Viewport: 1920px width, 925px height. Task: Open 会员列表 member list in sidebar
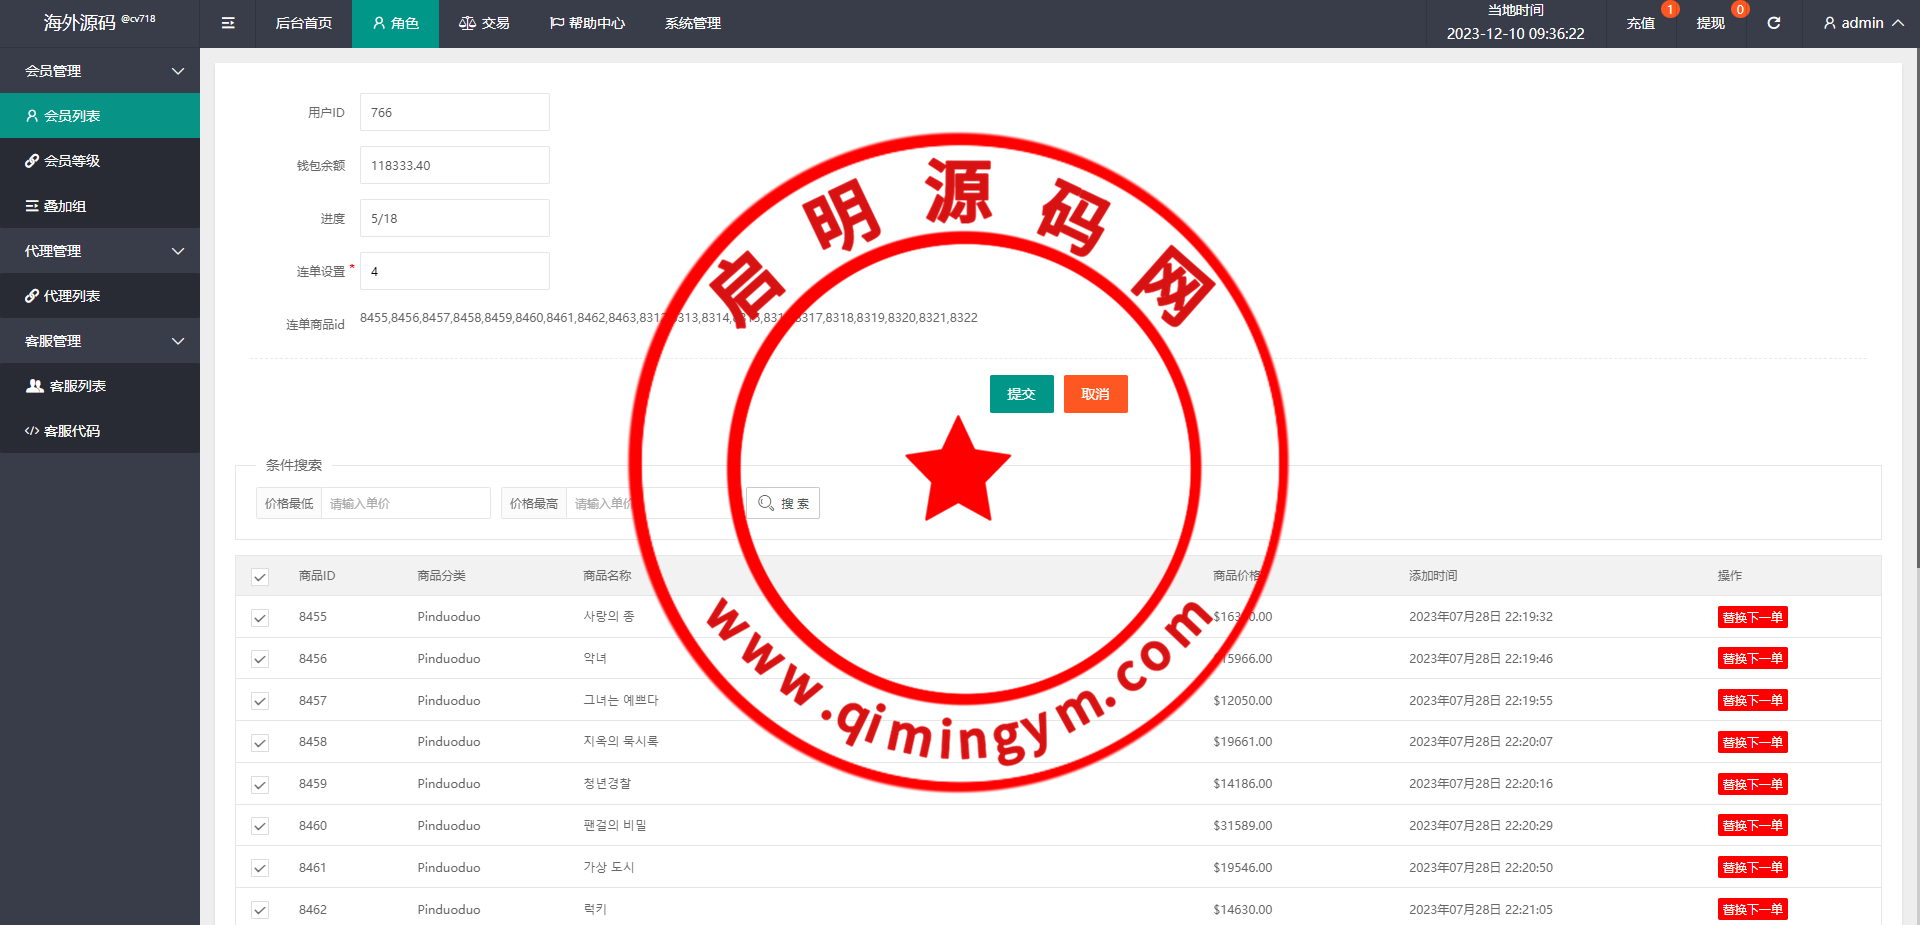coord(100,116)
